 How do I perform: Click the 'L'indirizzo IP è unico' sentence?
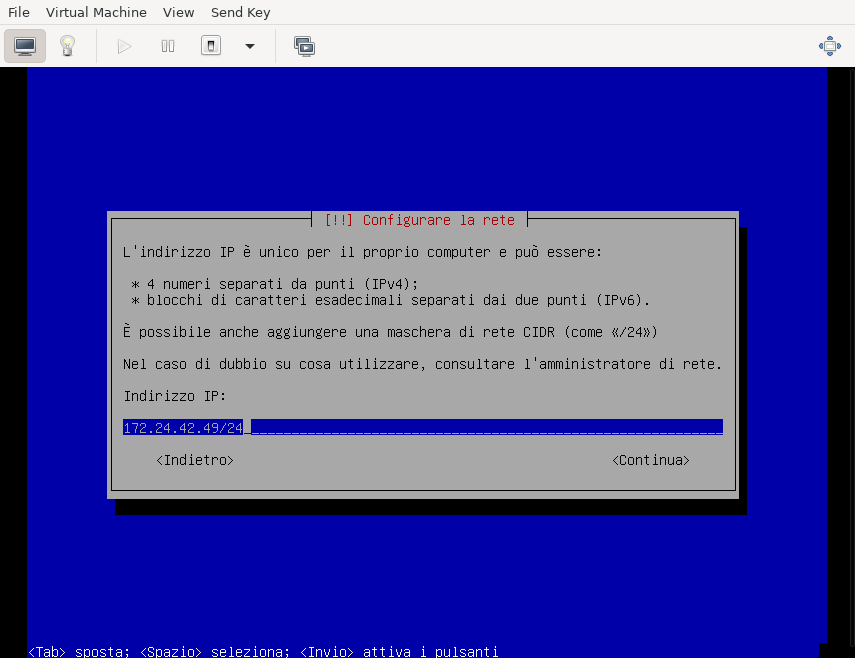tap(362, 252)
